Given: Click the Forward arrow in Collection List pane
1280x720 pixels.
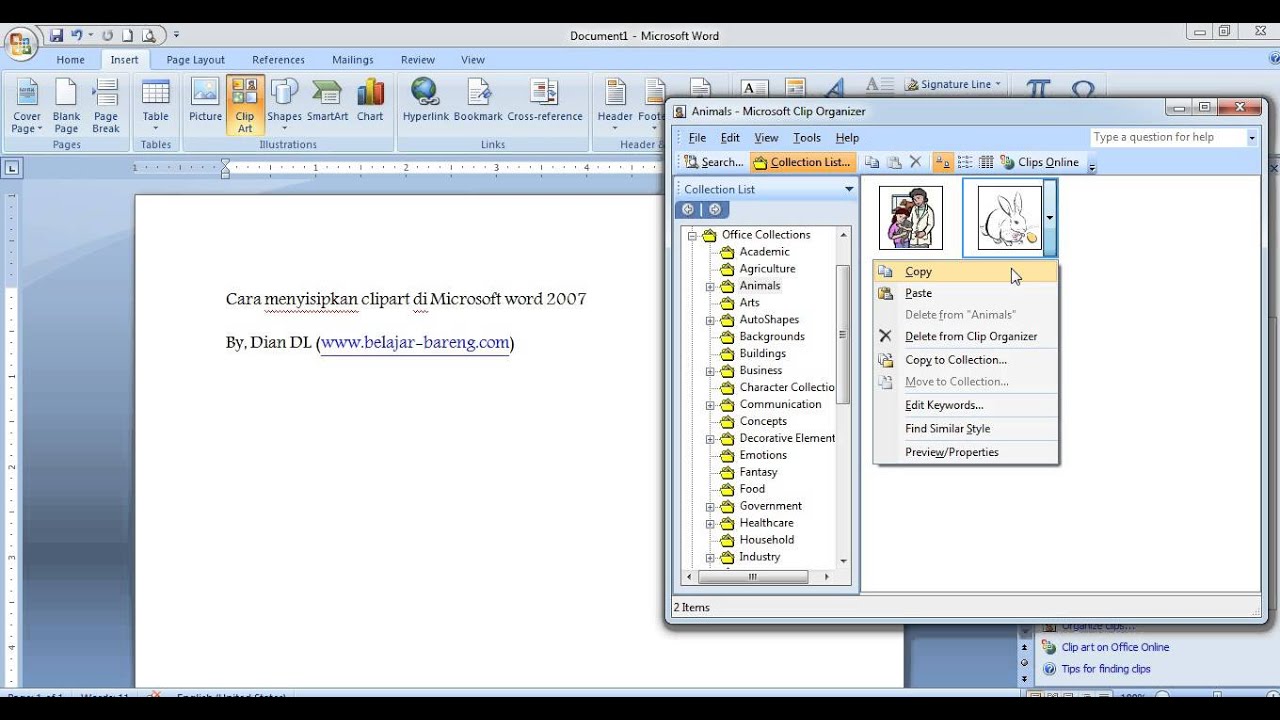Looking at the screenshot, I should tap(714, 209).
